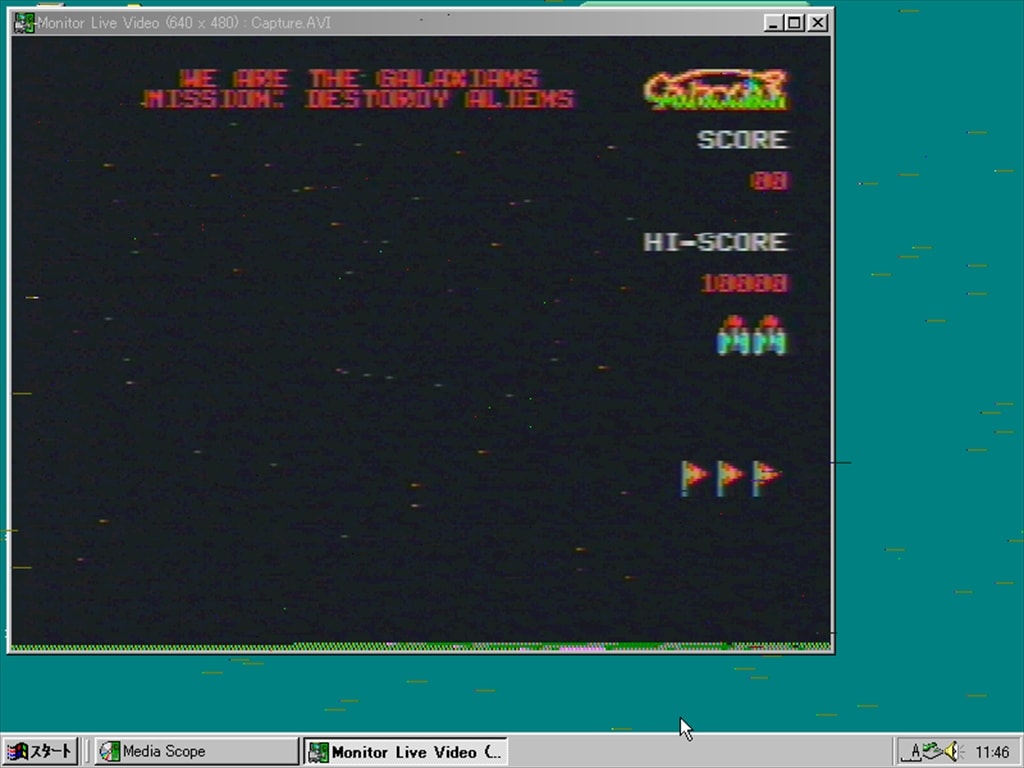Click the second remaining ship life icon
1024x768 pixels.
click(769, 336)
